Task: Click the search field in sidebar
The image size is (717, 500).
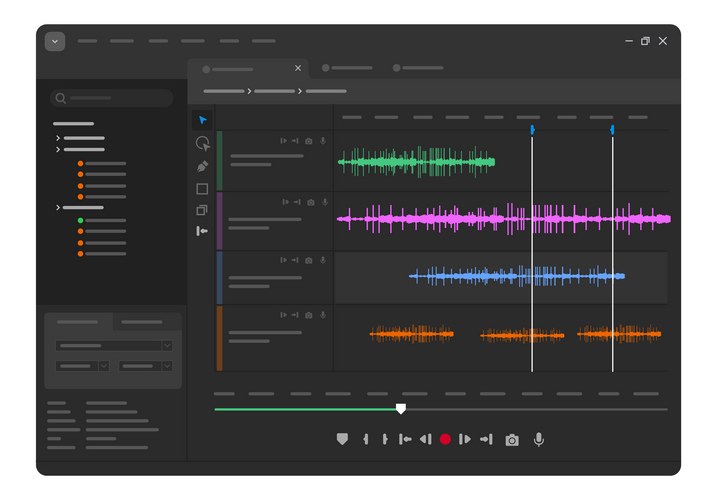Action: coord(112,98)
